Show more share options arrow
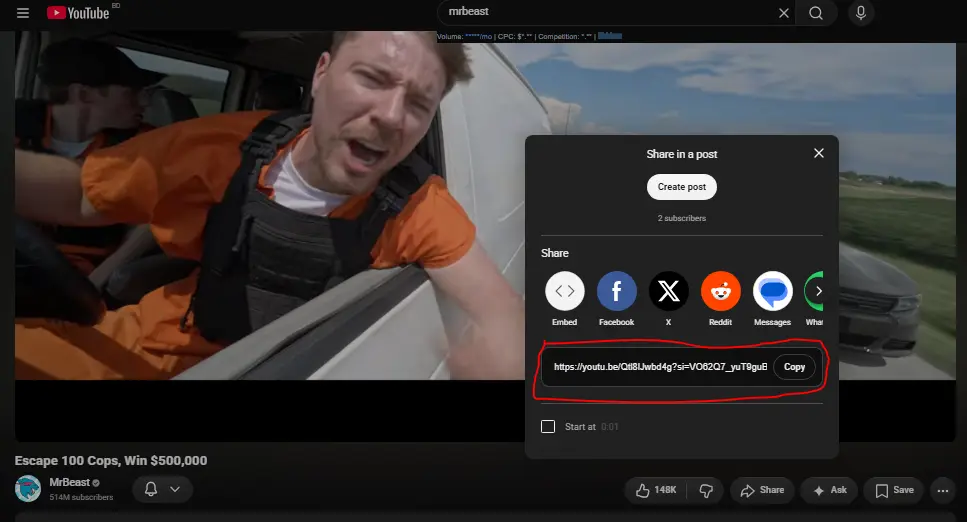967x522 pixels. click(x=818, y=291)
